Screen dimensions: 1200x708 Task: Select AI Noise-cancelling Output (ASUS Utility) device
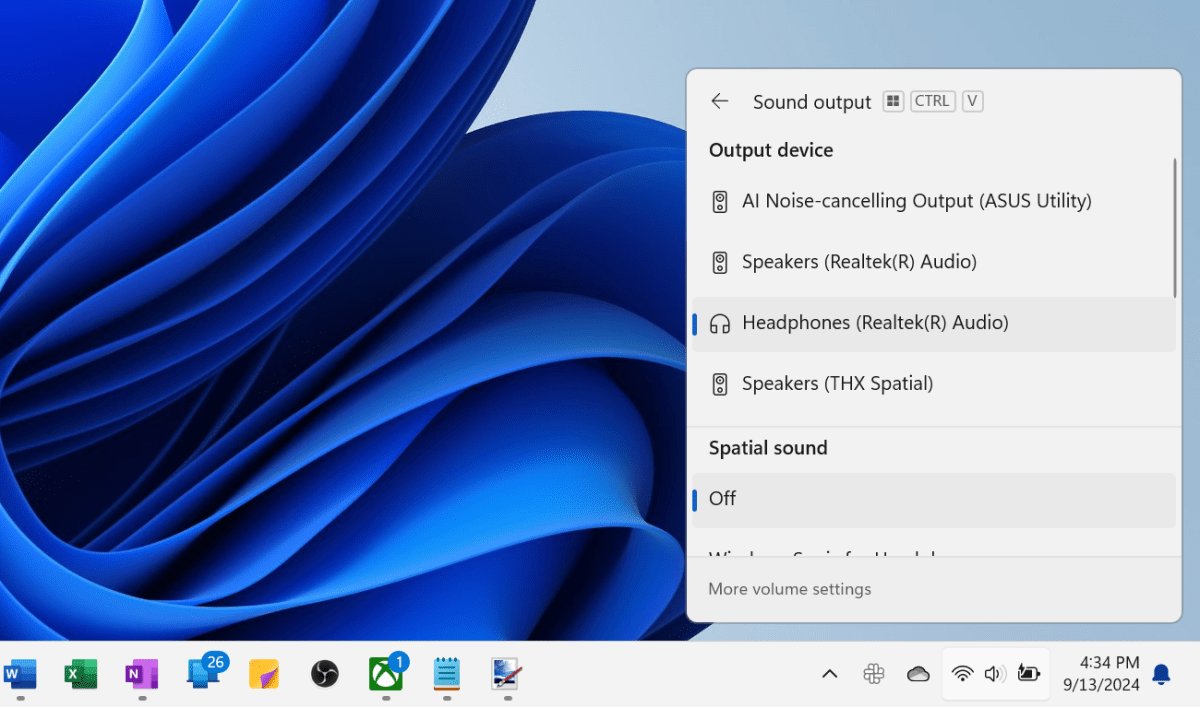(x=934, y=202)
